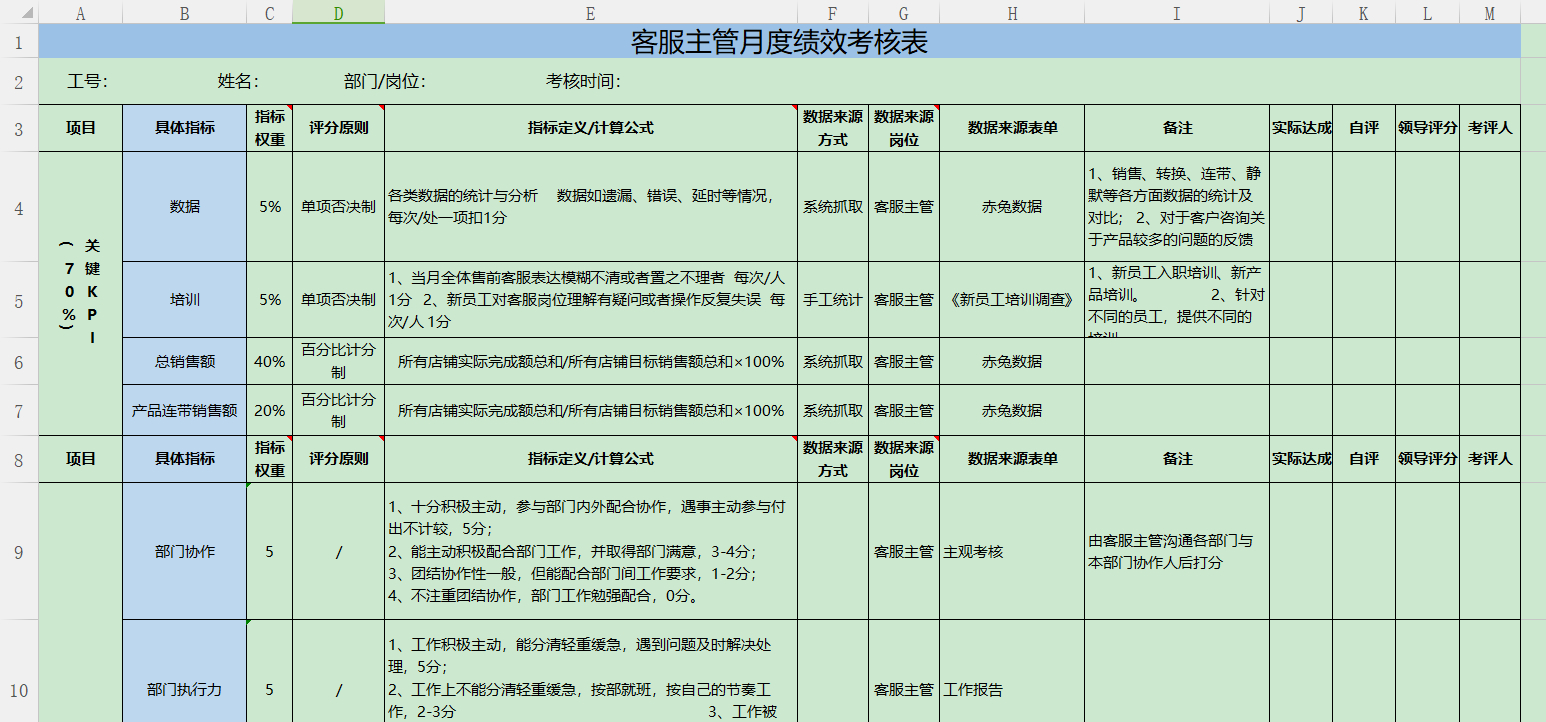
Task: Click the 具体指标 header in row 8
Action: (184, 459)
